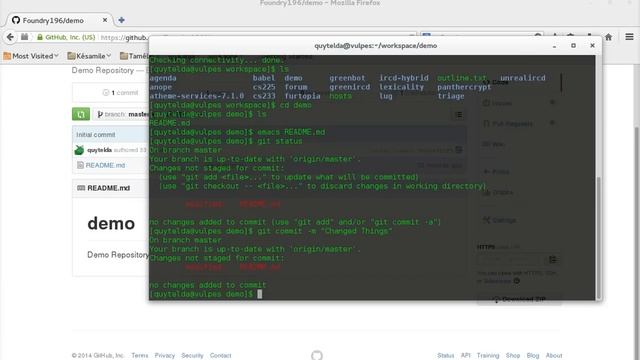This screenshot has width=640, height=360.
Task: Click the Download ZIP button behind terminal
Action: point(520,300)
